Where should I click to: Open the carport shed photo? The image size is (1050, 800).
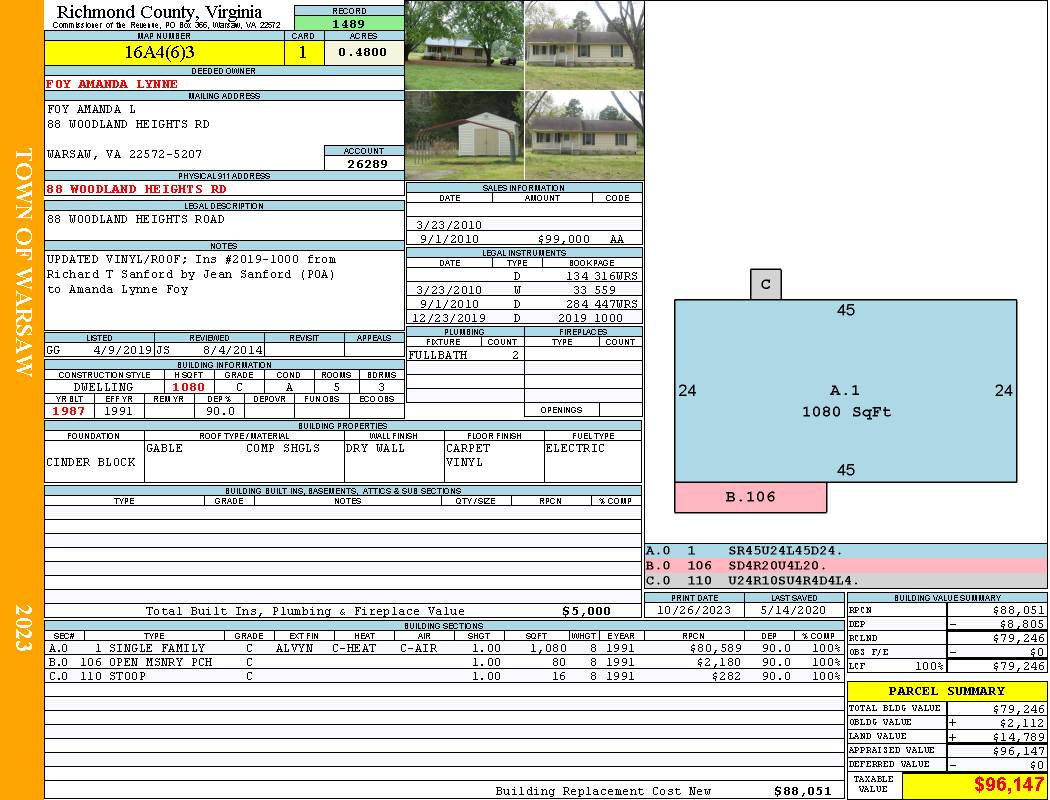pos(464,135)
